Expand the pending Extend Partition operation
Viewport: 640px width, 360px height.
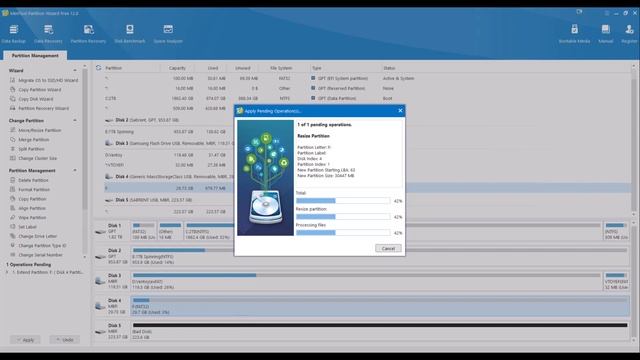[7, 272]
